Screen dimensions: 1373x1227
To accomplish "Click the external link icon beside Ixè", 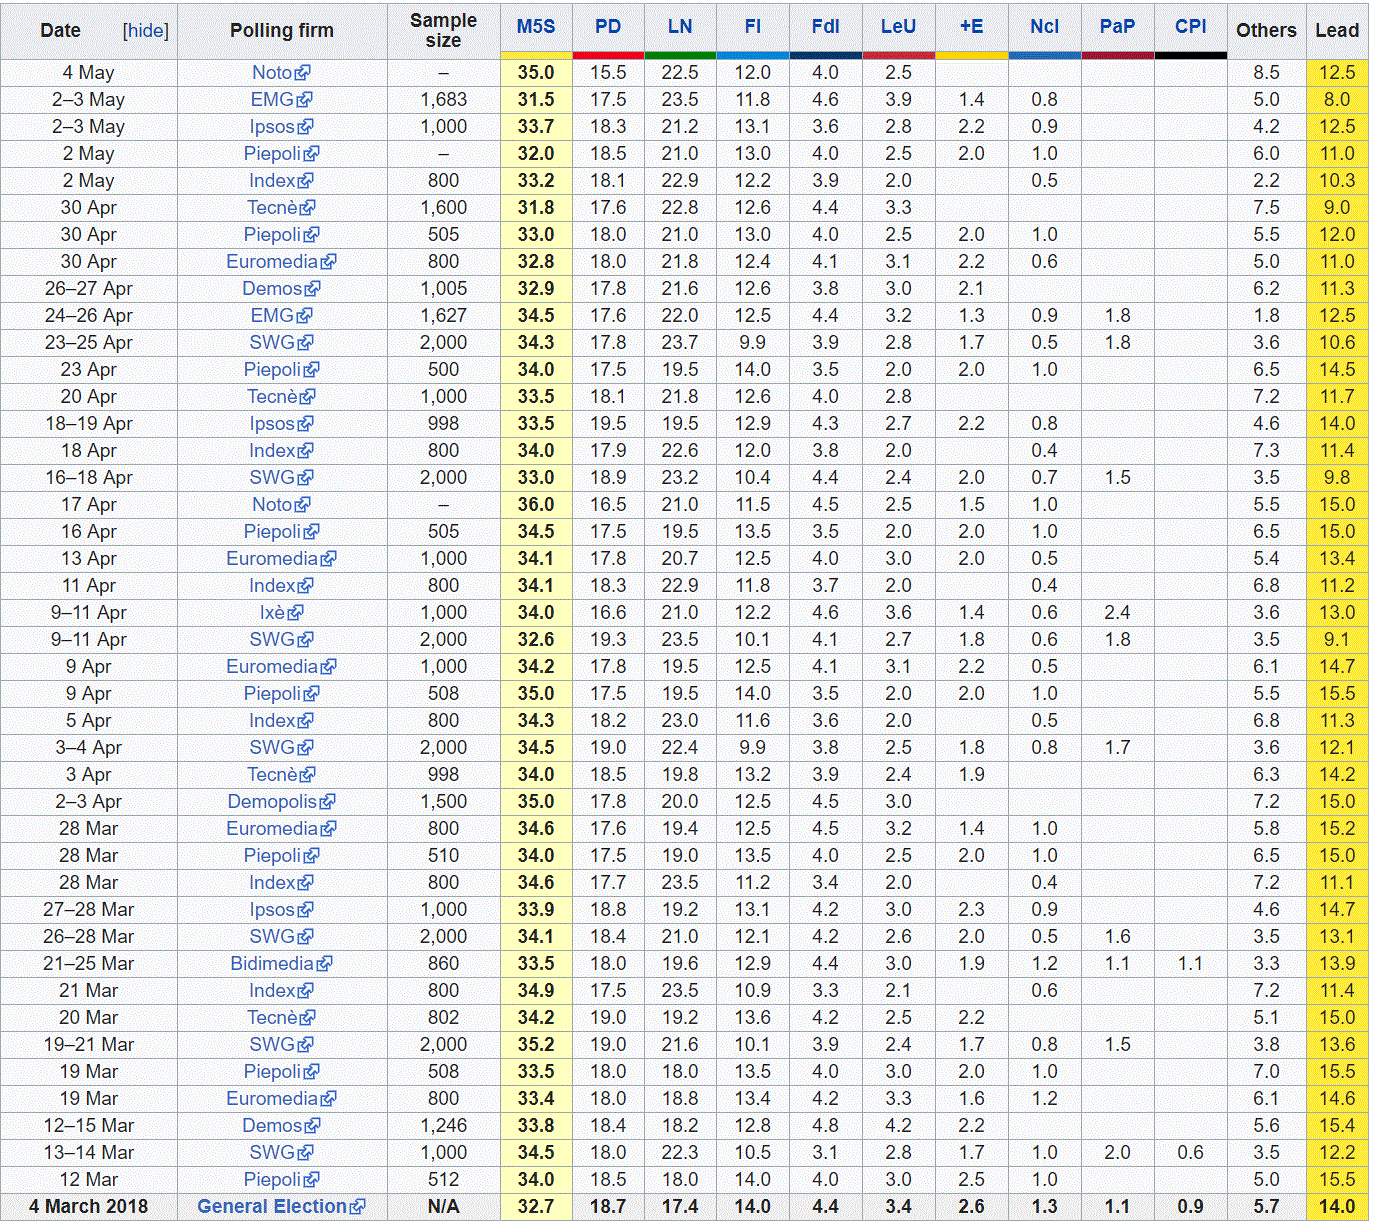I will tap(295, 613).
